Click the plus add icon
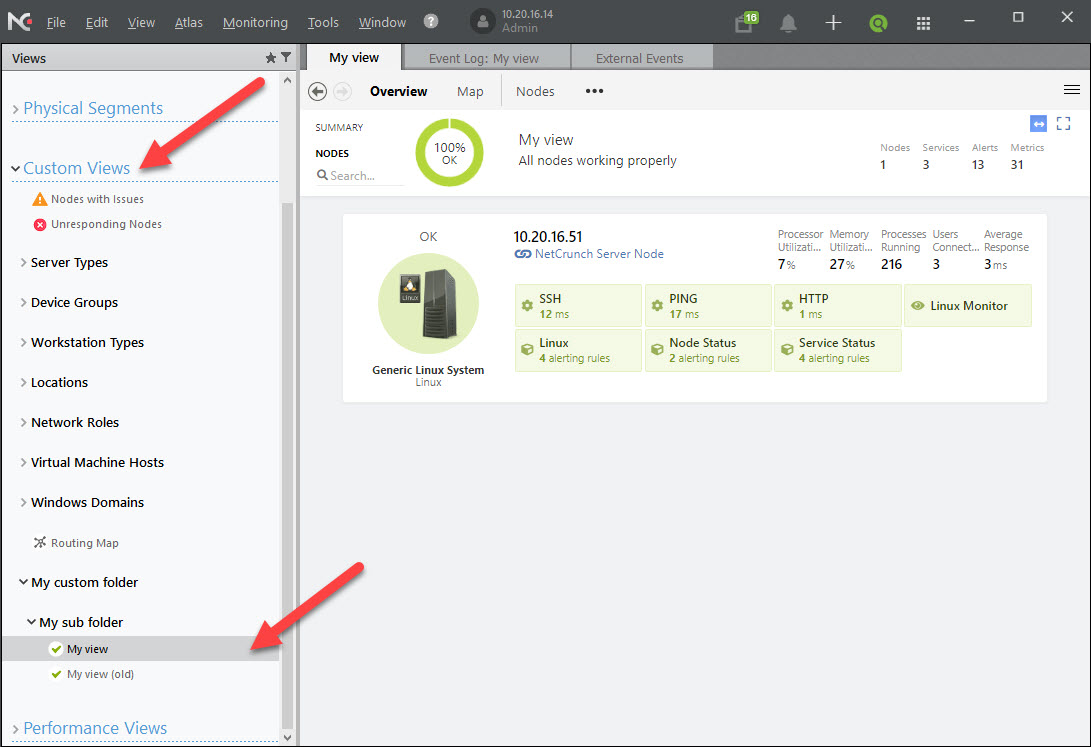Viewport: 1091px width, 747px height. [833, 23]
